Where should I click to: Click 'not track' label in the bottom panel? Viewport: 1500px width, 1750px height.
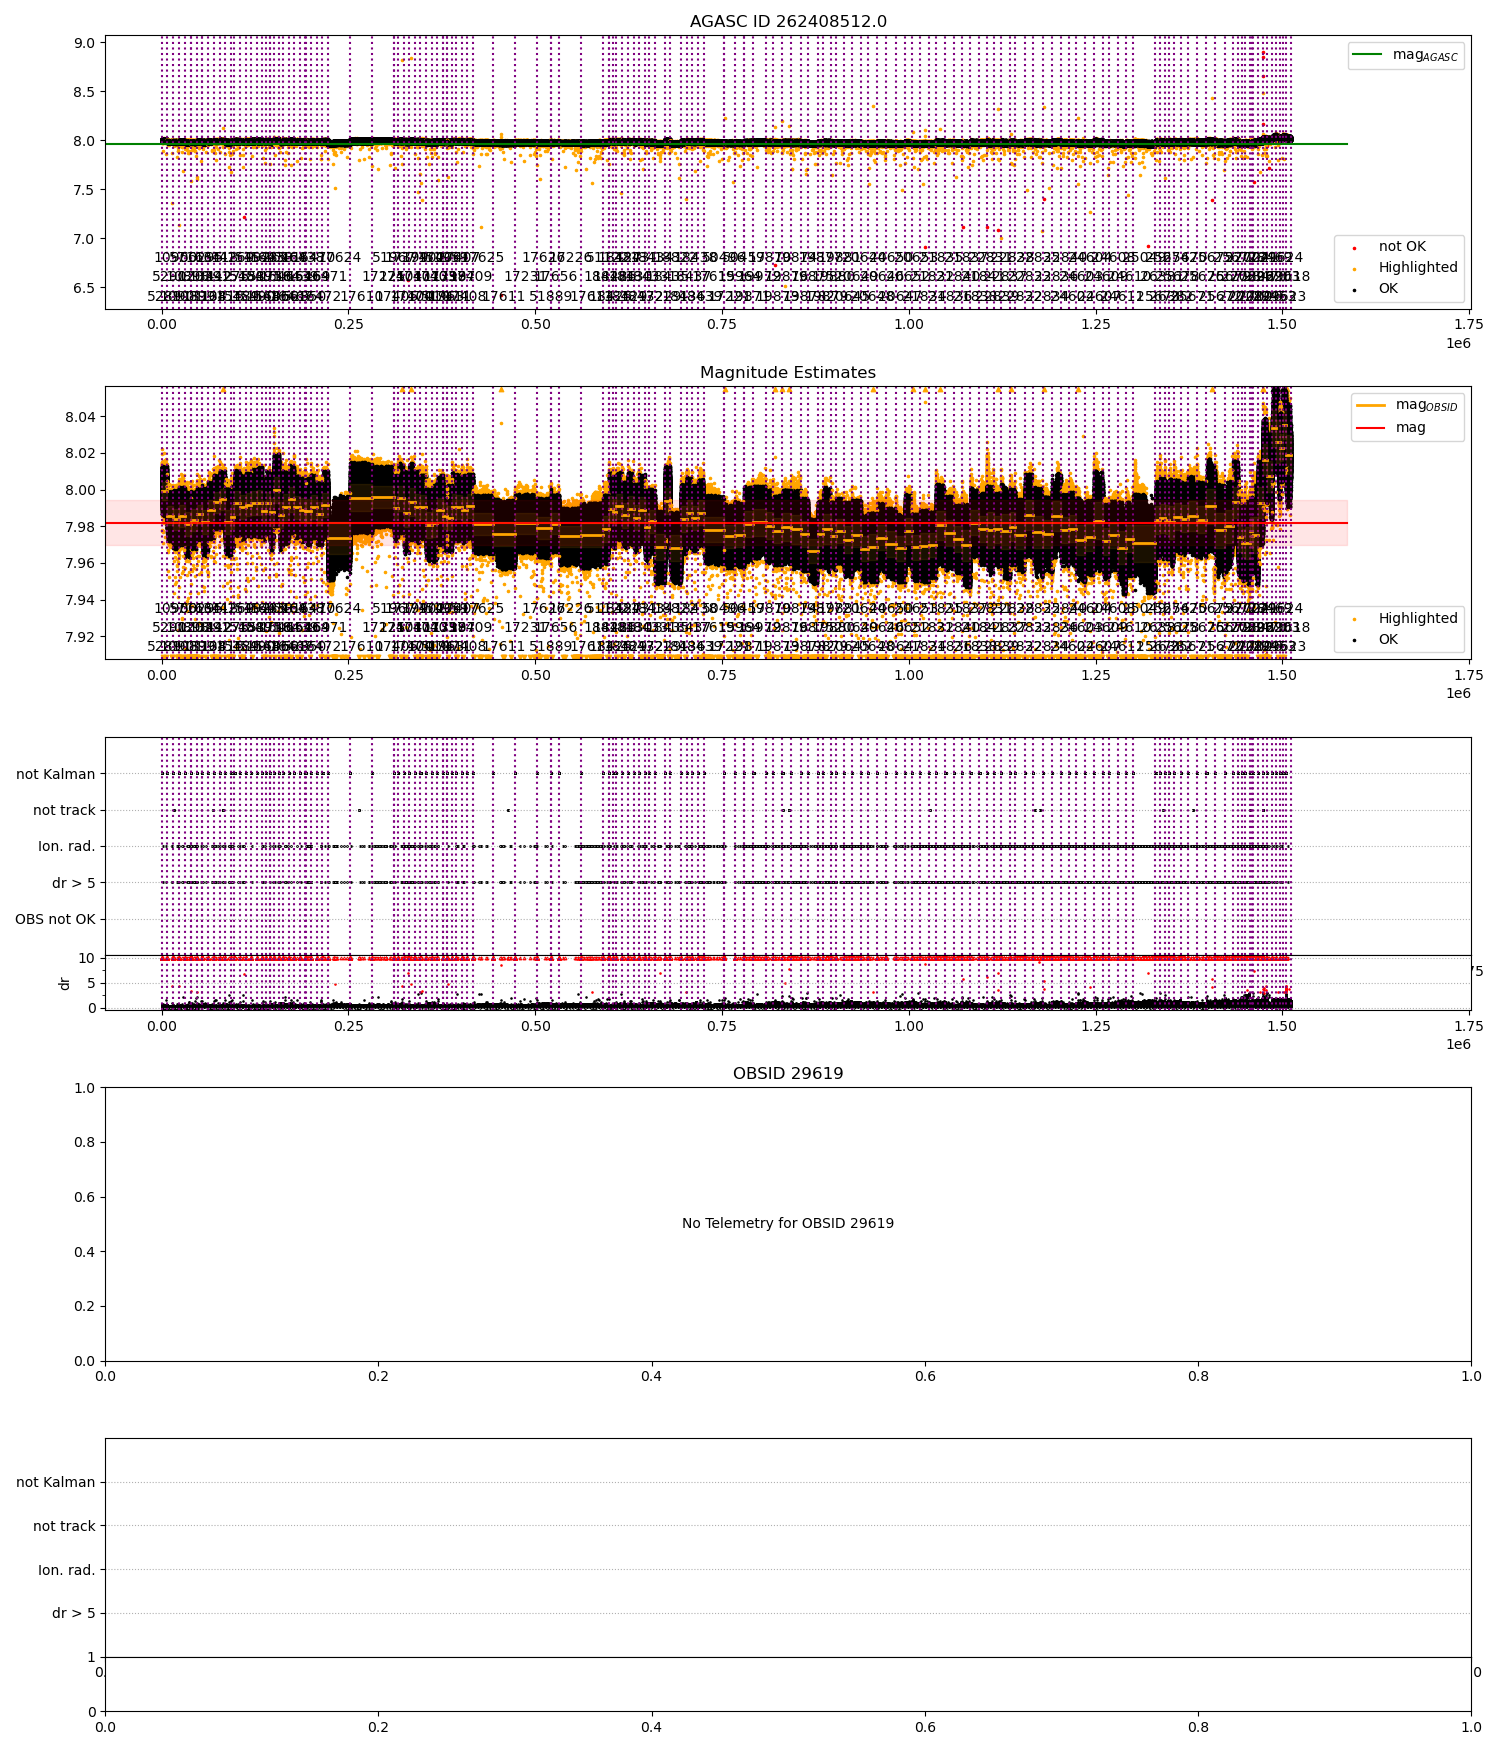(64, 1527)
